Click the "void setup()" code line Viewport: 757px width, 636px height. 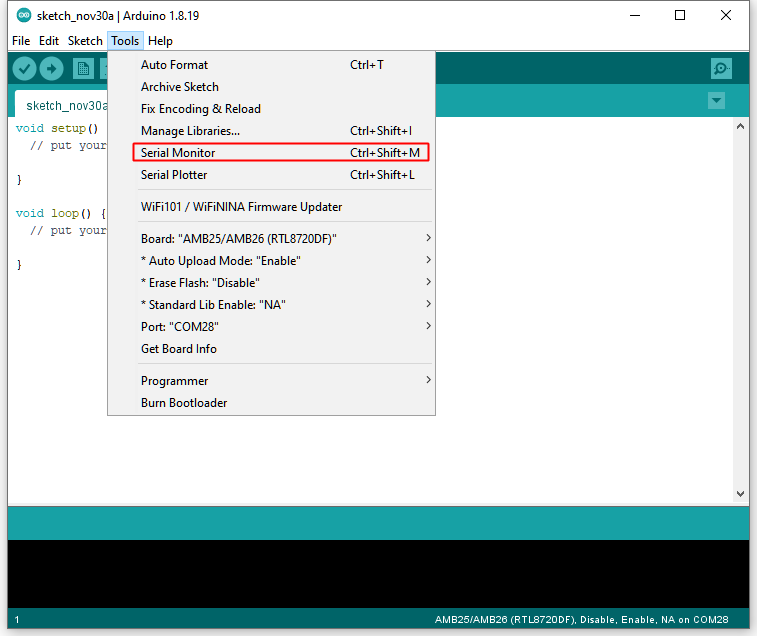56,128
